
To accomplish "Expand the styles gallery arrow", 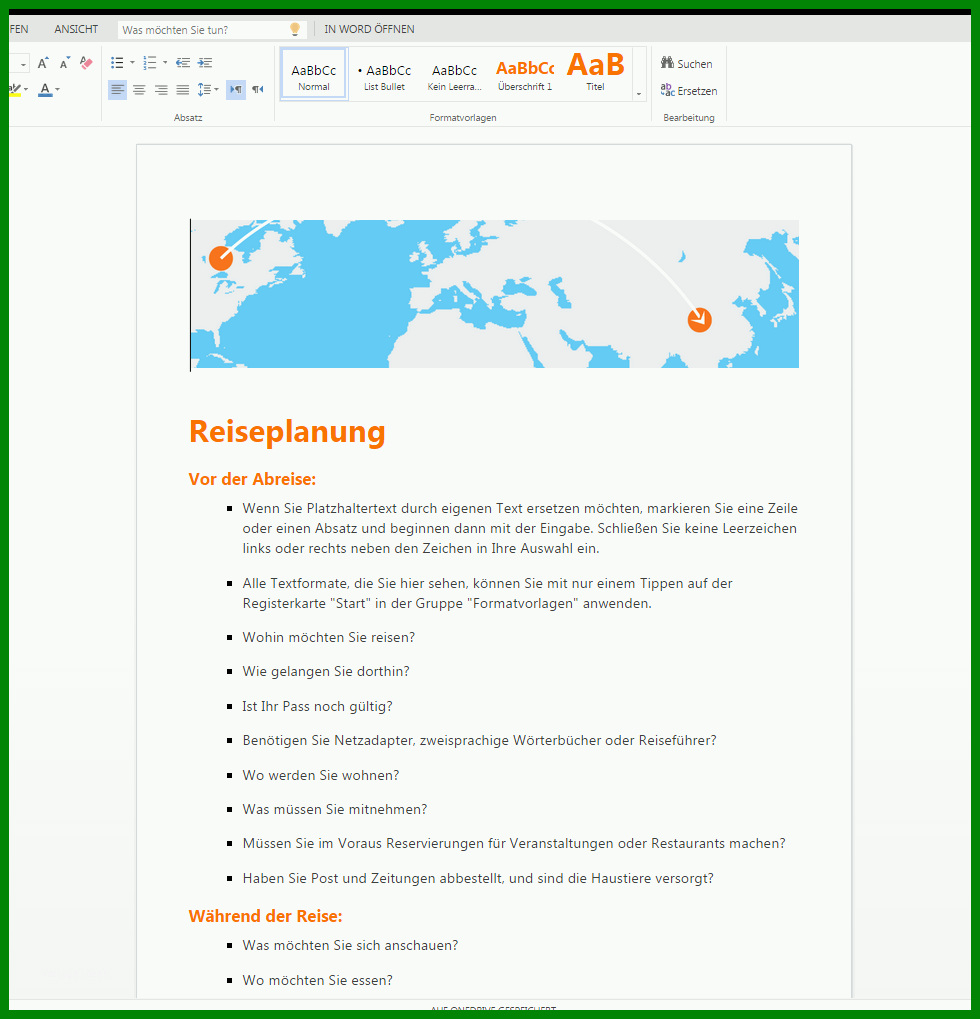I will pyautogui.click(x=639, y=94).
